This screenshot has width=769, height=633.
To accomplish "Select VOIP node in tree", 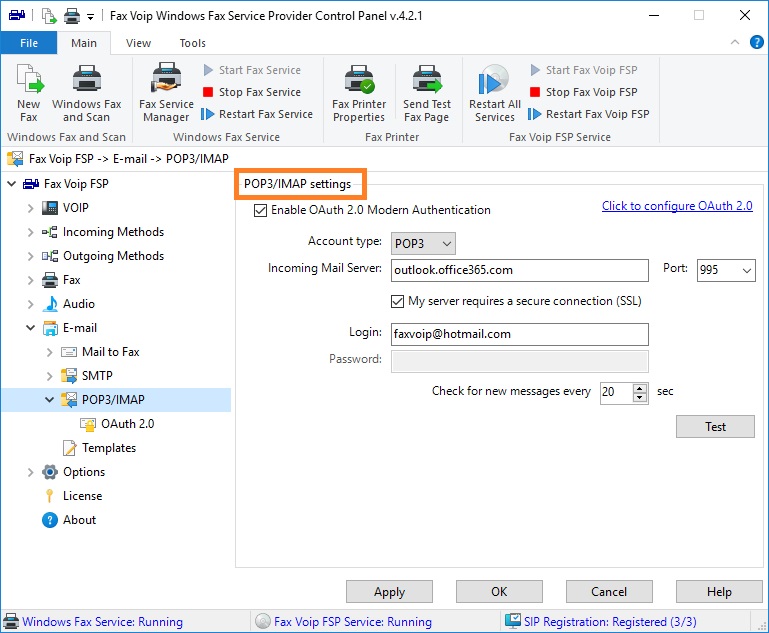I will (76, 208).
